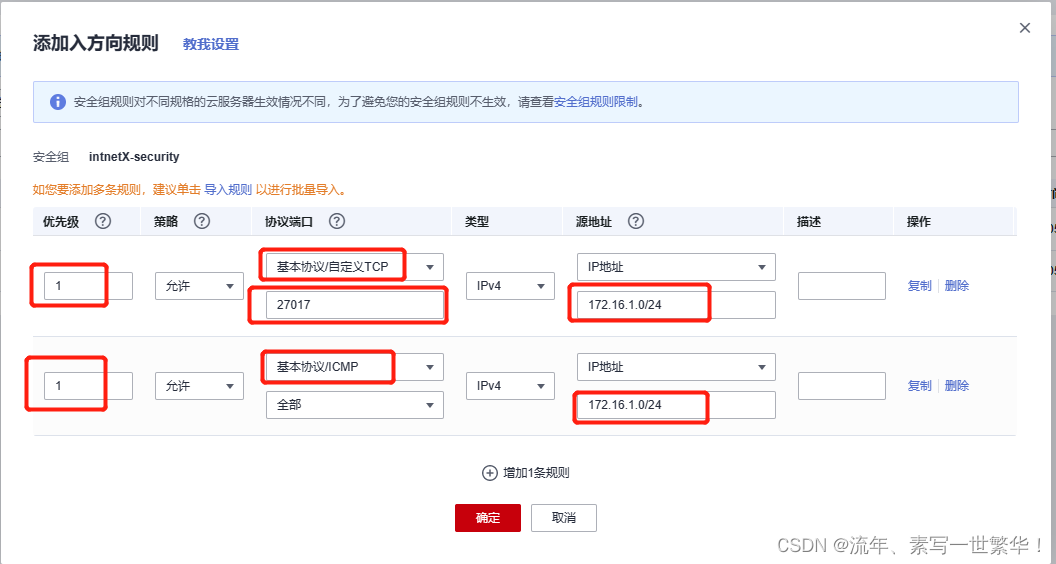Click 复制 for the TCP rule
Viewport: 1056px width, 564px height.
(x=919, y=286)
